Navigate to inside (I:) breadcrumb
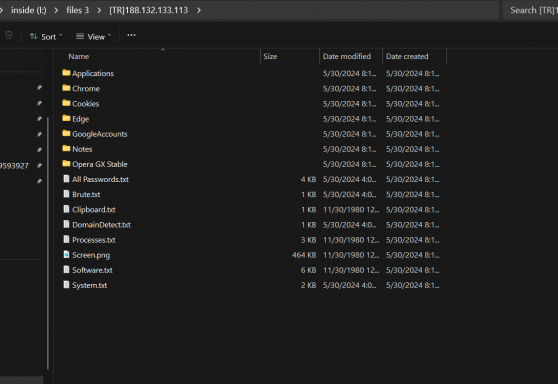 coord(29,10)
